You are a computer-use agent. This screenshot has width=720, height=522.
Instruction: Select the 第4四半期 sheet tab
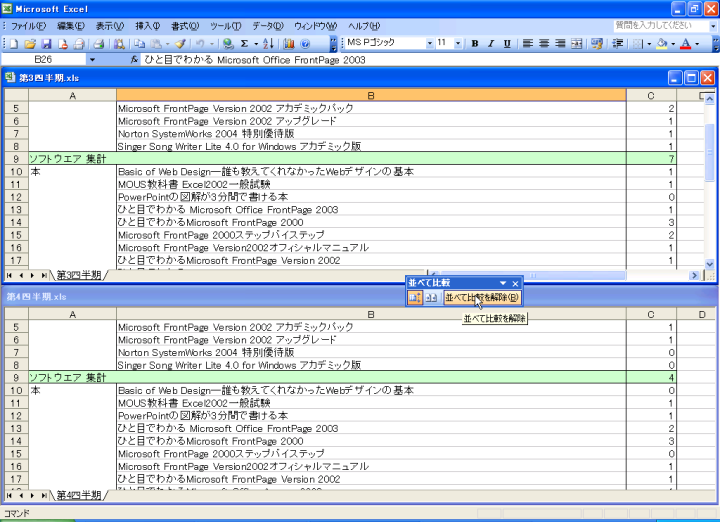pyautogui.click(x=79, y=495)
